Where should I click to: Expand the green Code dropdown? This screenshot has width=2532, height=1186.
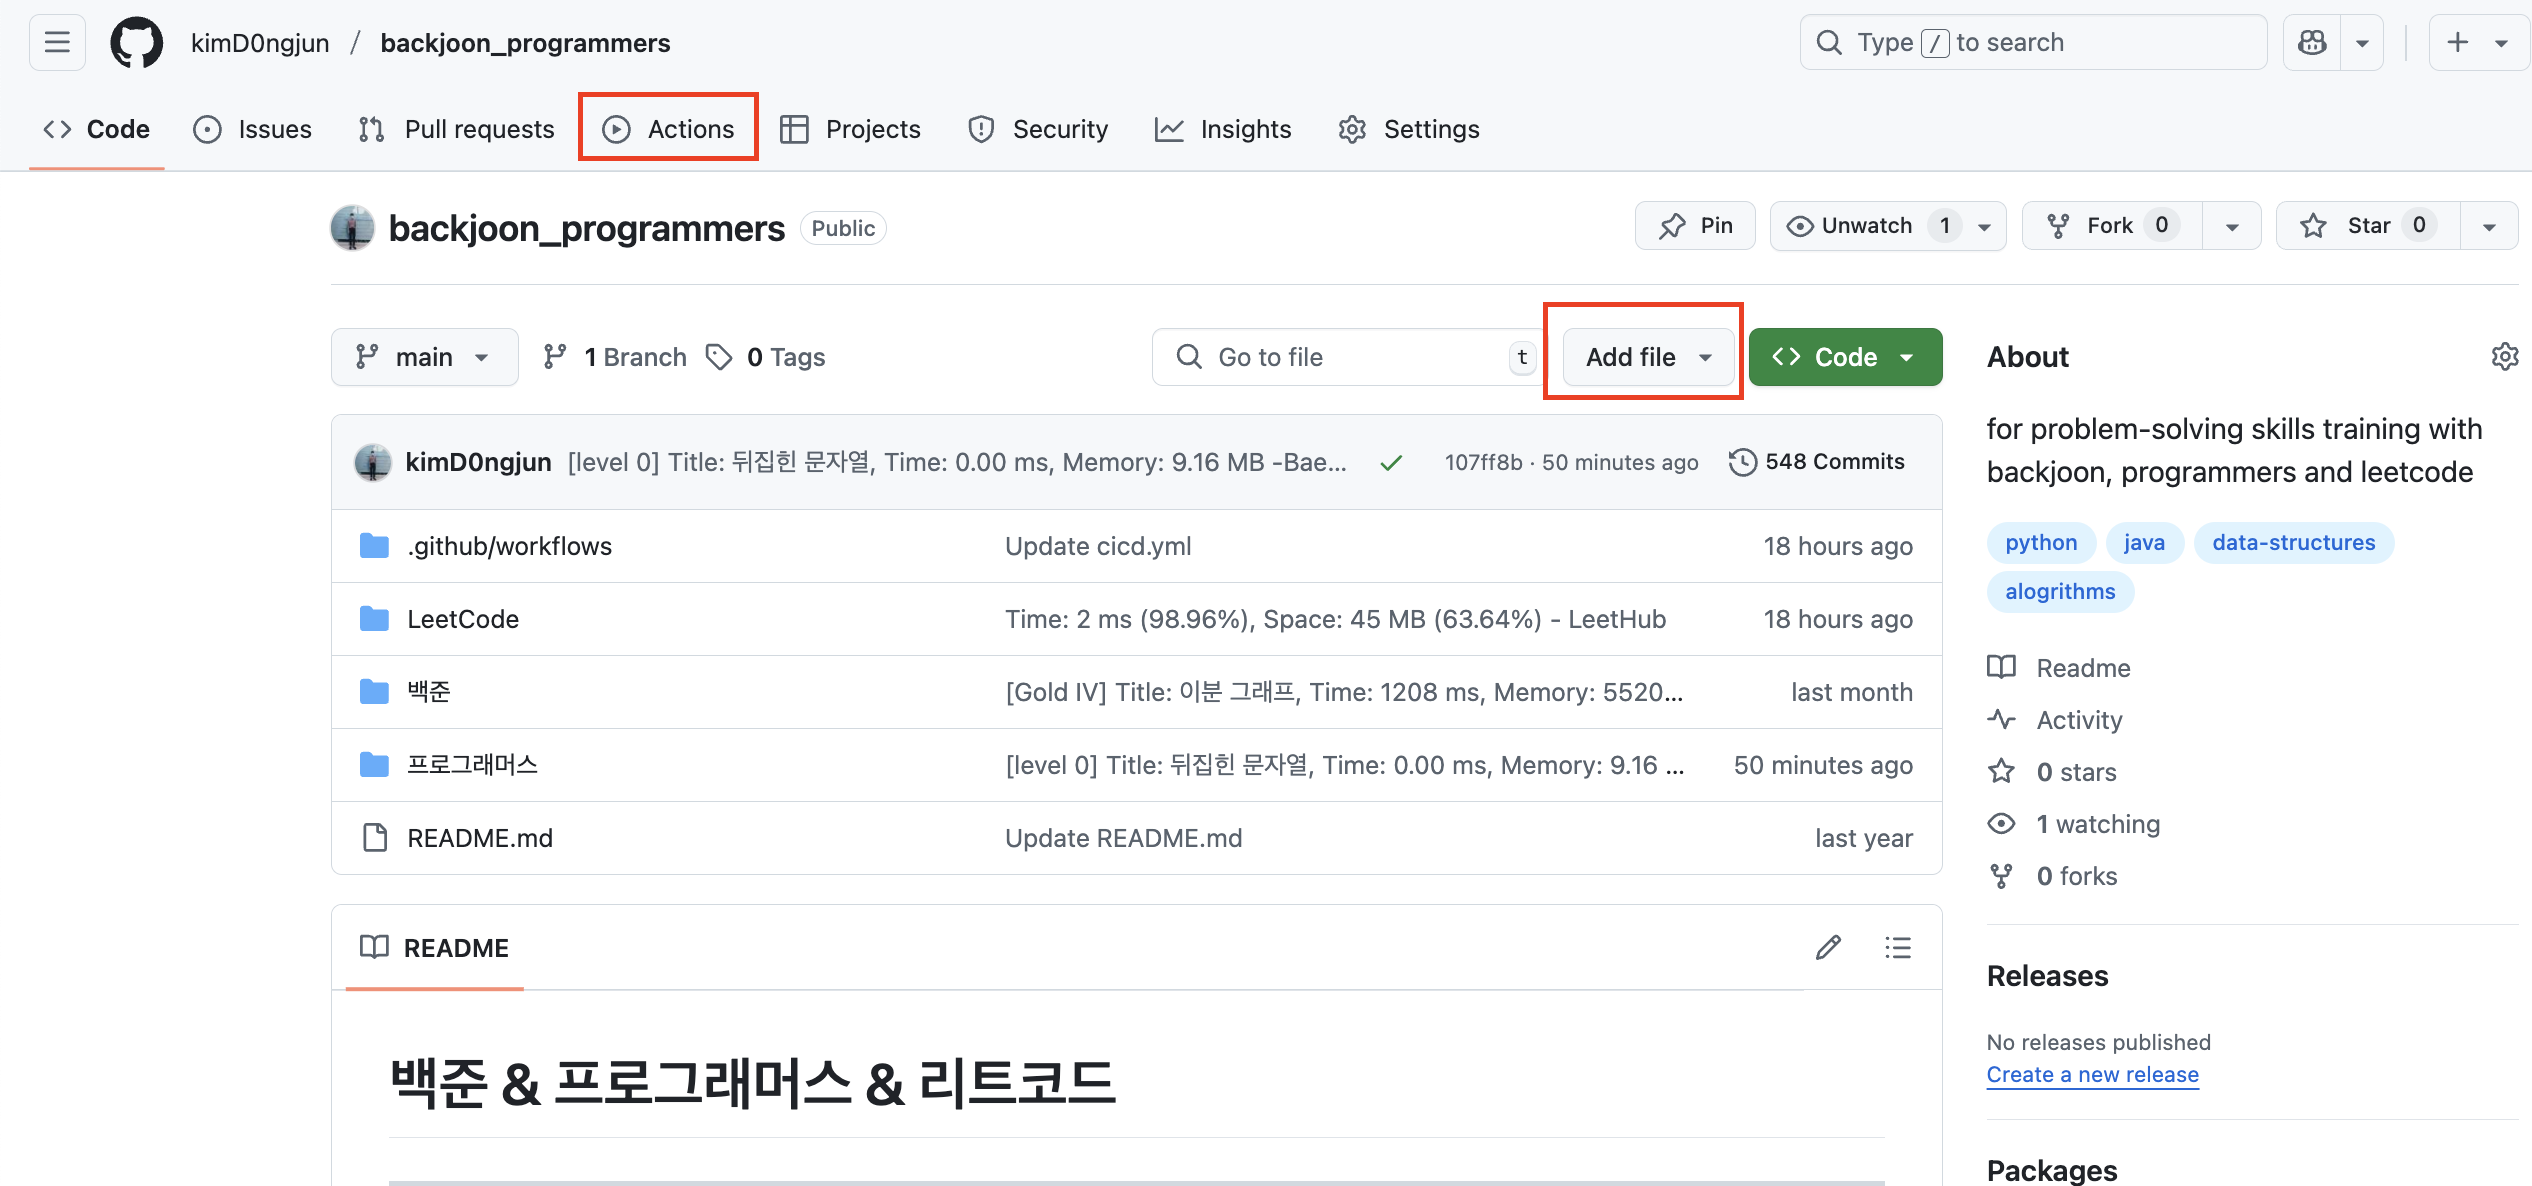pos(1845,357)
